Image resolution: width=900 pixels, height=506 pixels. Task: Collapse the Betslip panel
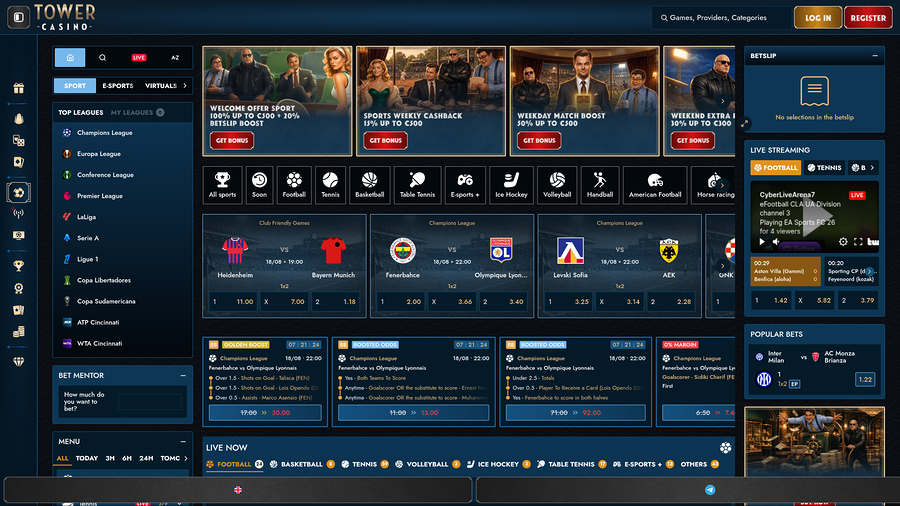click(875, 56)
